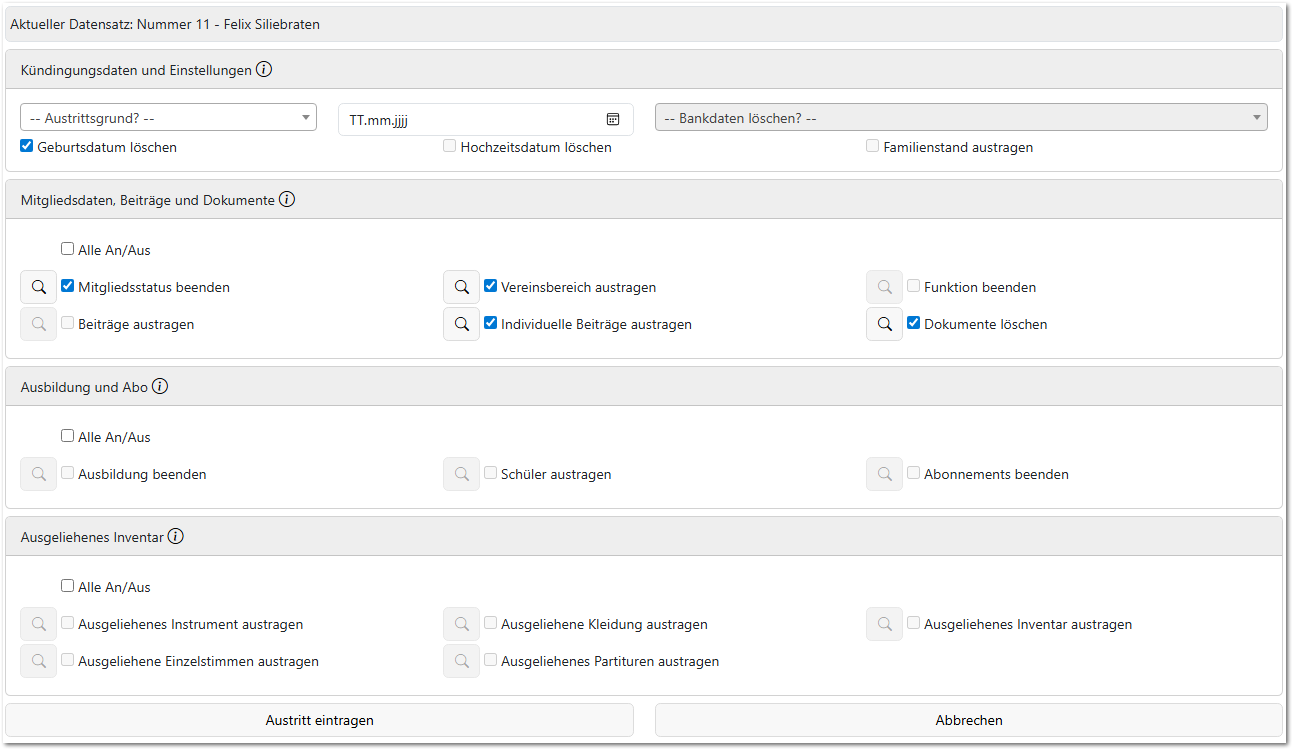Open calendar picker icon in date field

click(613, 120)
